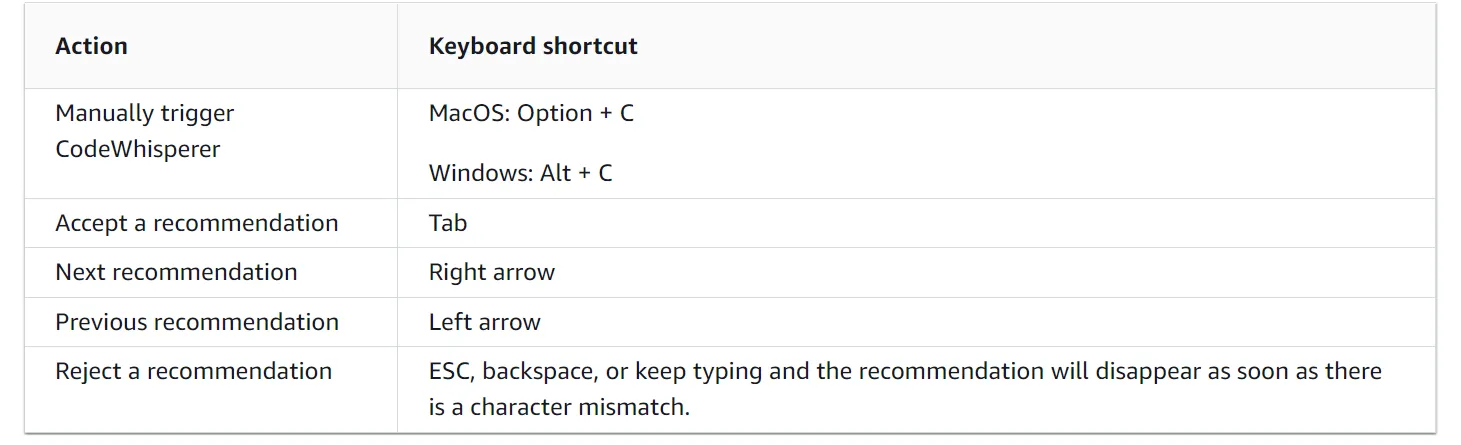Select the 'Option + C' shortcut text
The width and height of the screenshot is (1461, 445).
576,113
